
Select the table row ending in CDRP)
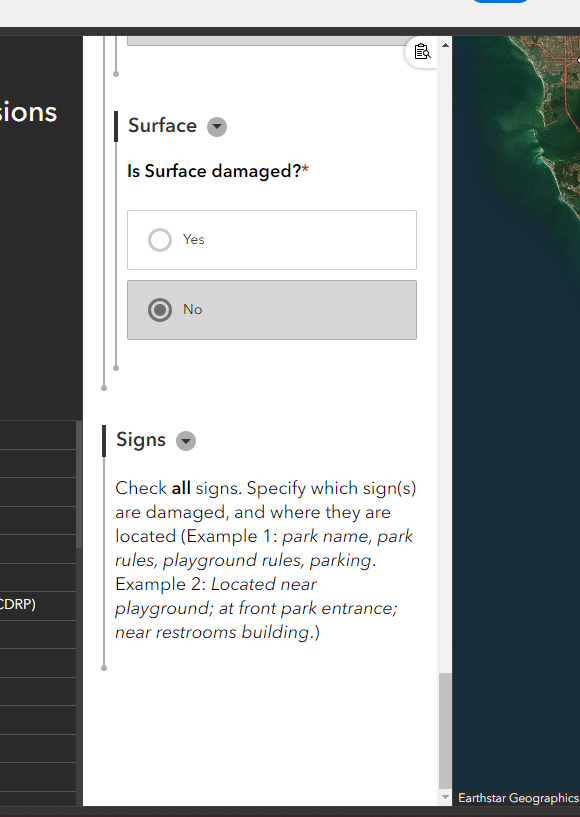pyautogui.click(x=38, y=605)
